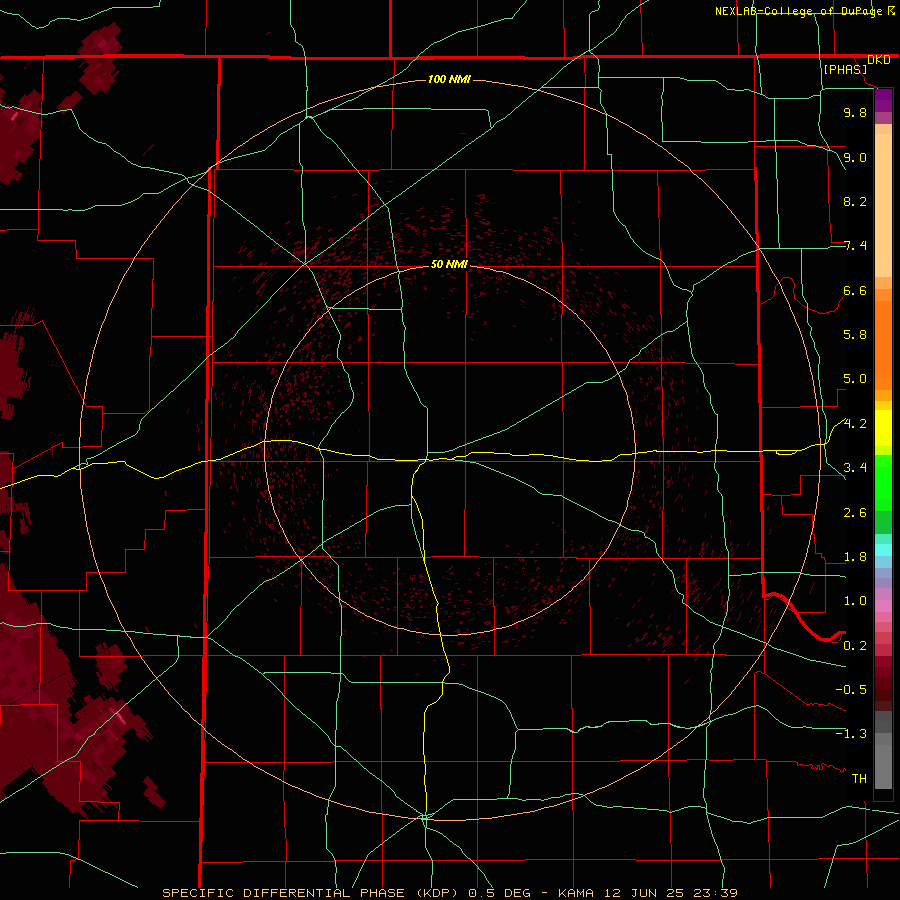The height and width of the screenshot is (900, 900).
Task: Click the TH label on the legend
Action: point(859,779)
